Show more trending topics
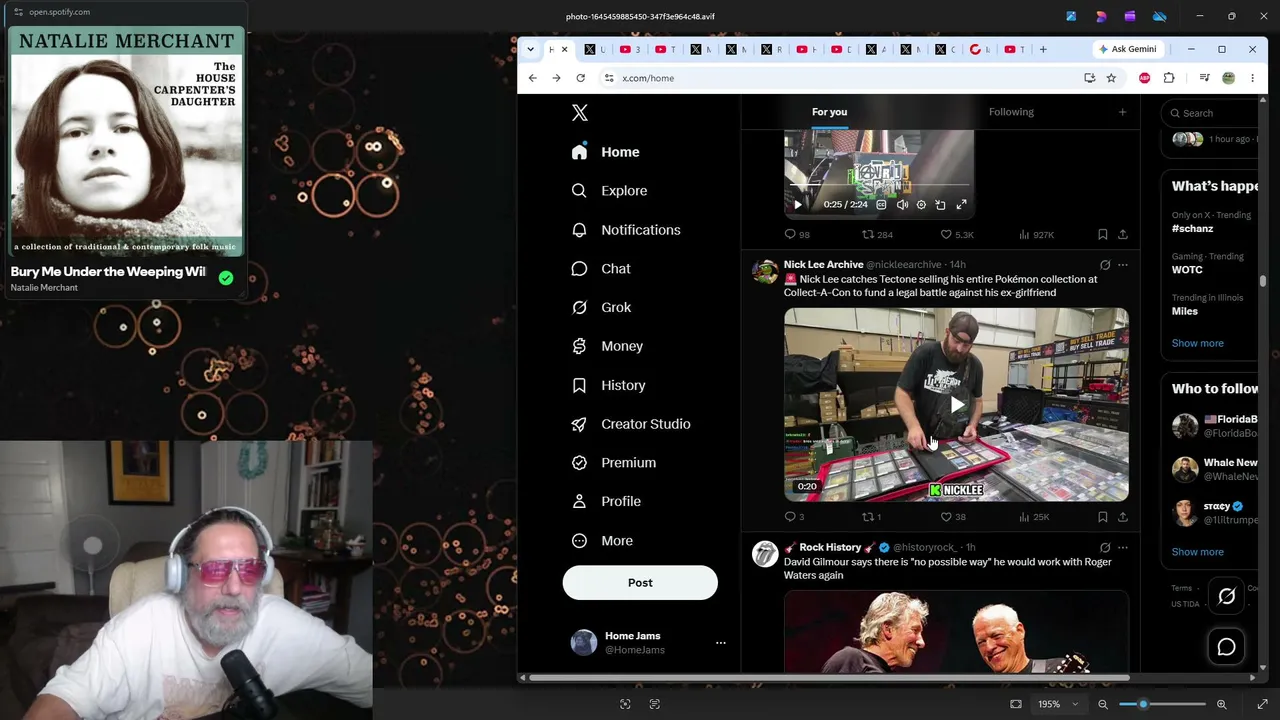 [x=1197, y=343]
